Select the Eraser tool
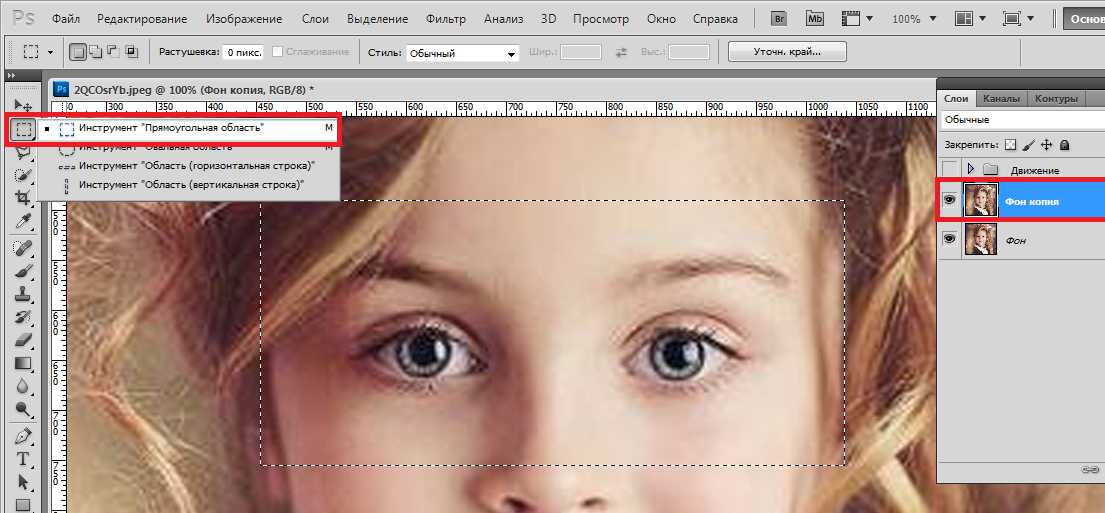 [x=23, y=340]
